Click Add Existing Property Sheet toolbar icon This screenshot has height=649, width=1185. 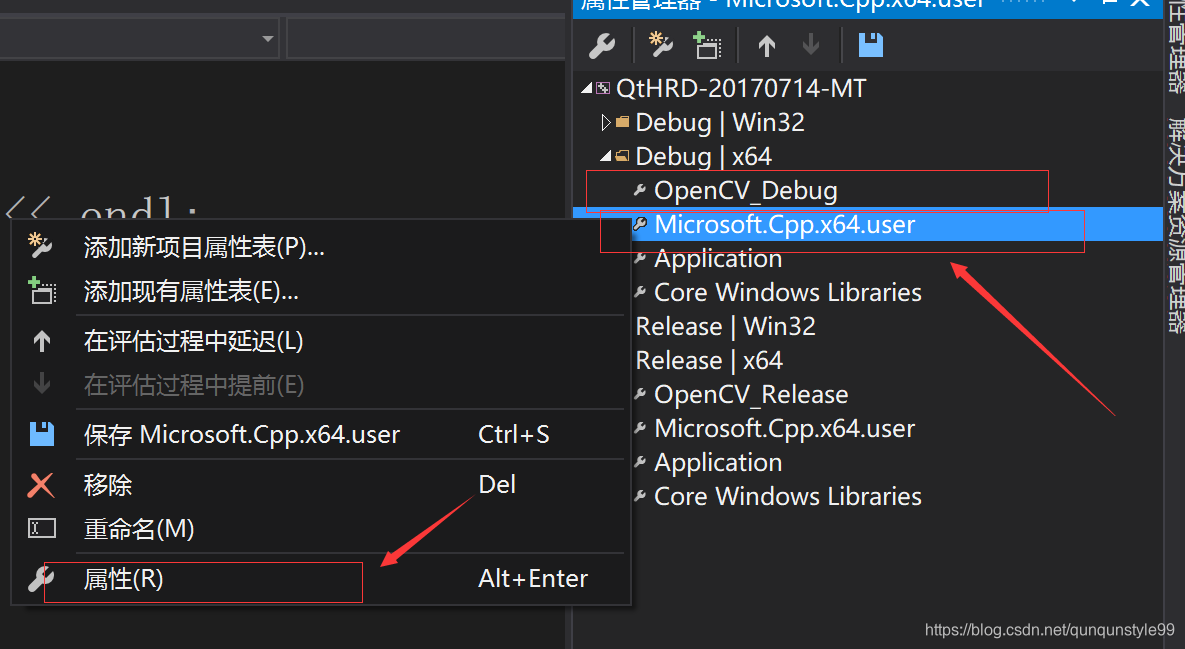click(x=707, y=45)
